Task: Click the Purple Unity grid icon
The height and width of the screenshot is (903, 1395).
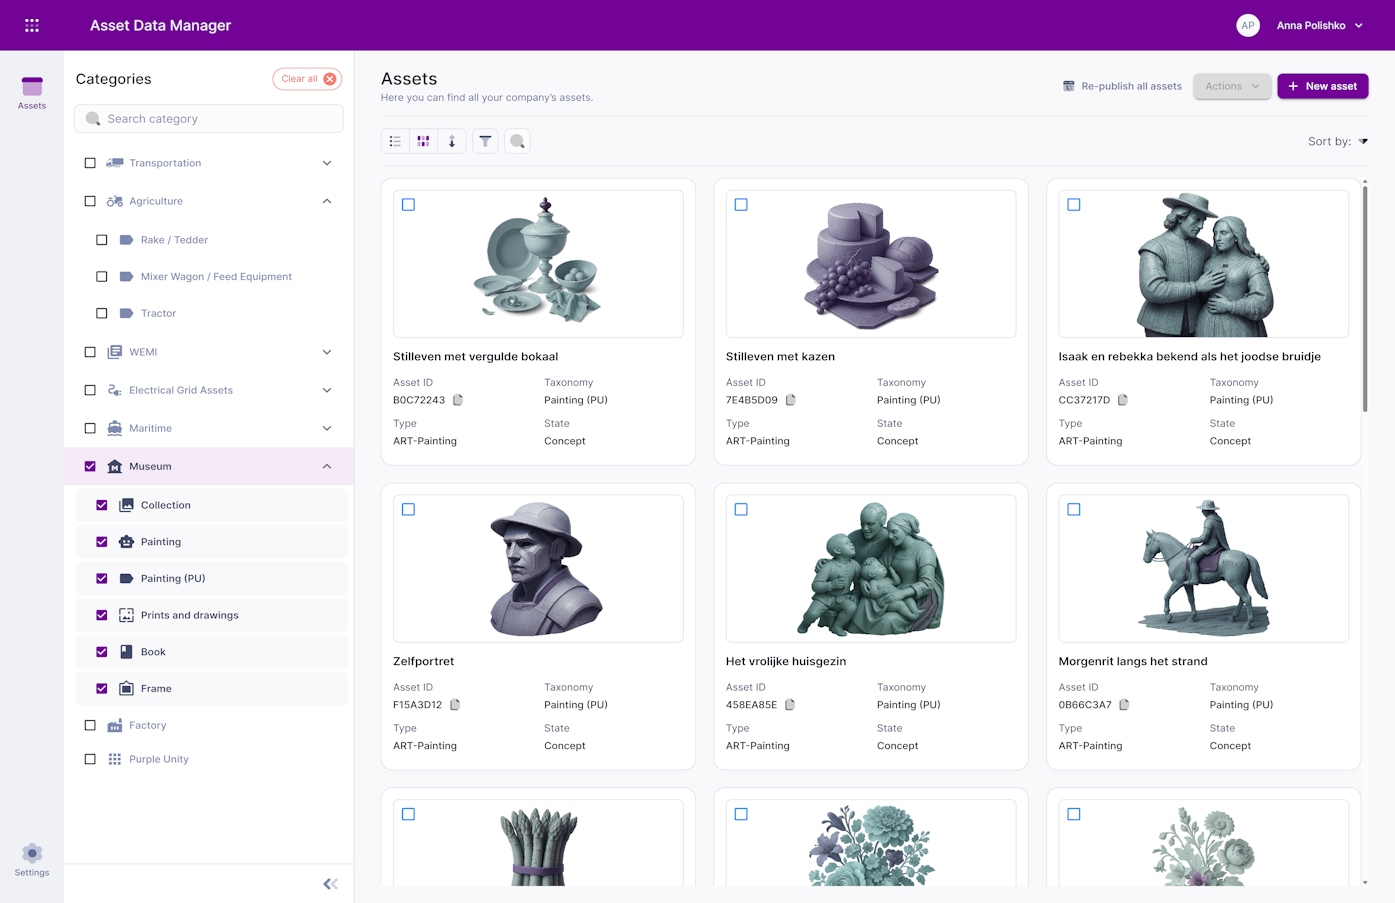Action: (115, 759)
